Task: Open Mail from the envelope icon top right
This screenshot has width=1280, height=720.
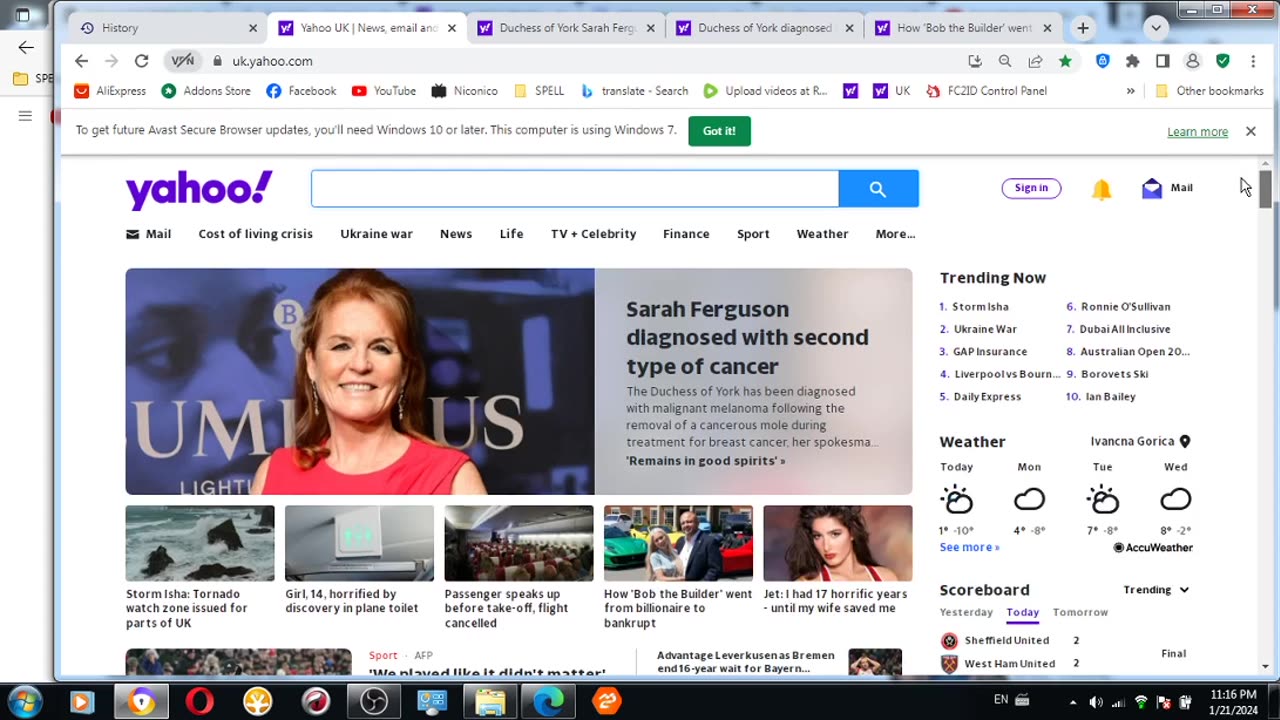Action: point(1152,188)
